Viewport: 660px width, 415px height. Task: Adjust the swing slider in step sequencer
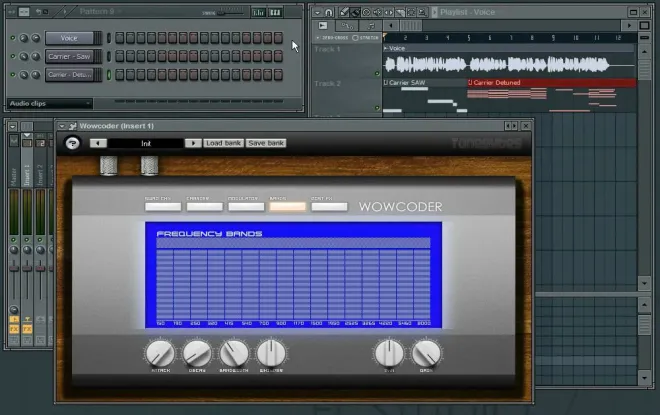click(x=230, y=13)
